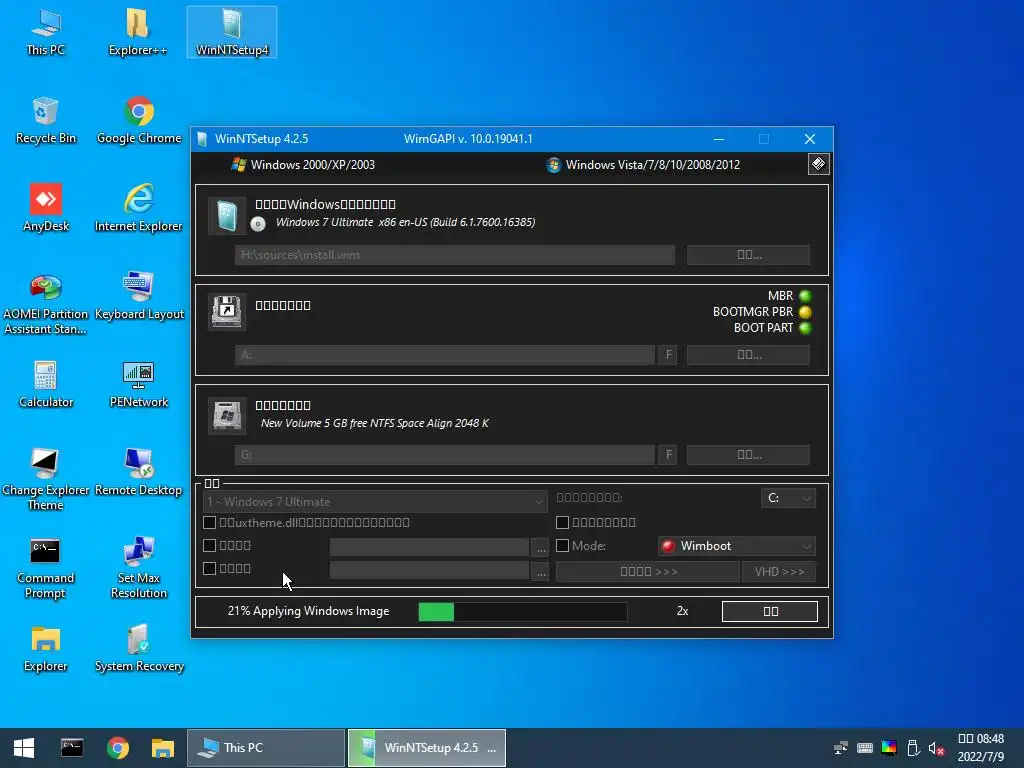Open AnyDesk desktop shortcut
The width and height of the screenshot is (1024, 768).
click(46, 209)
